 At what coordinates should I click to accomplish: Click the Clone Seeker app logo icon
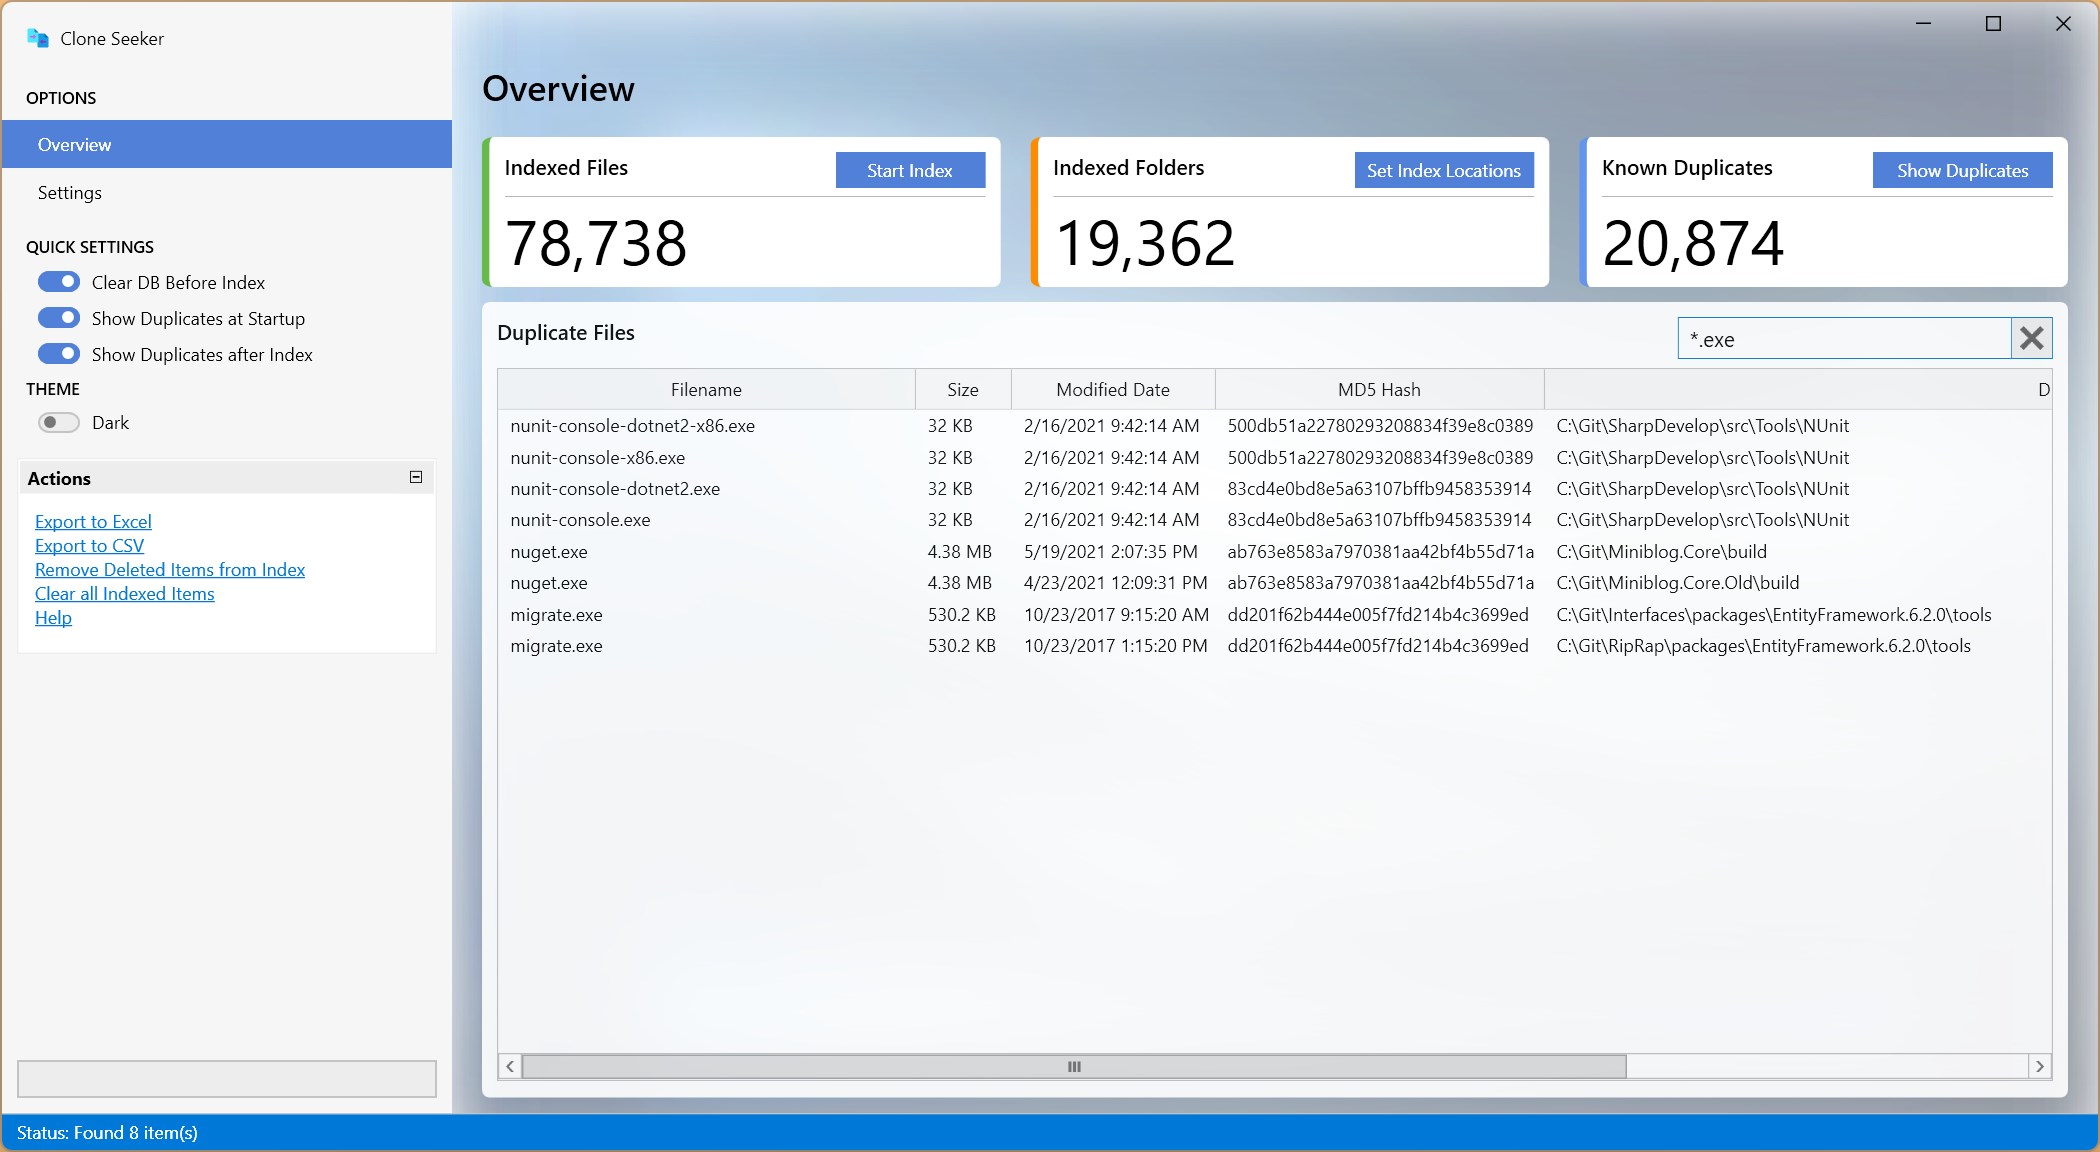point(38,38)
